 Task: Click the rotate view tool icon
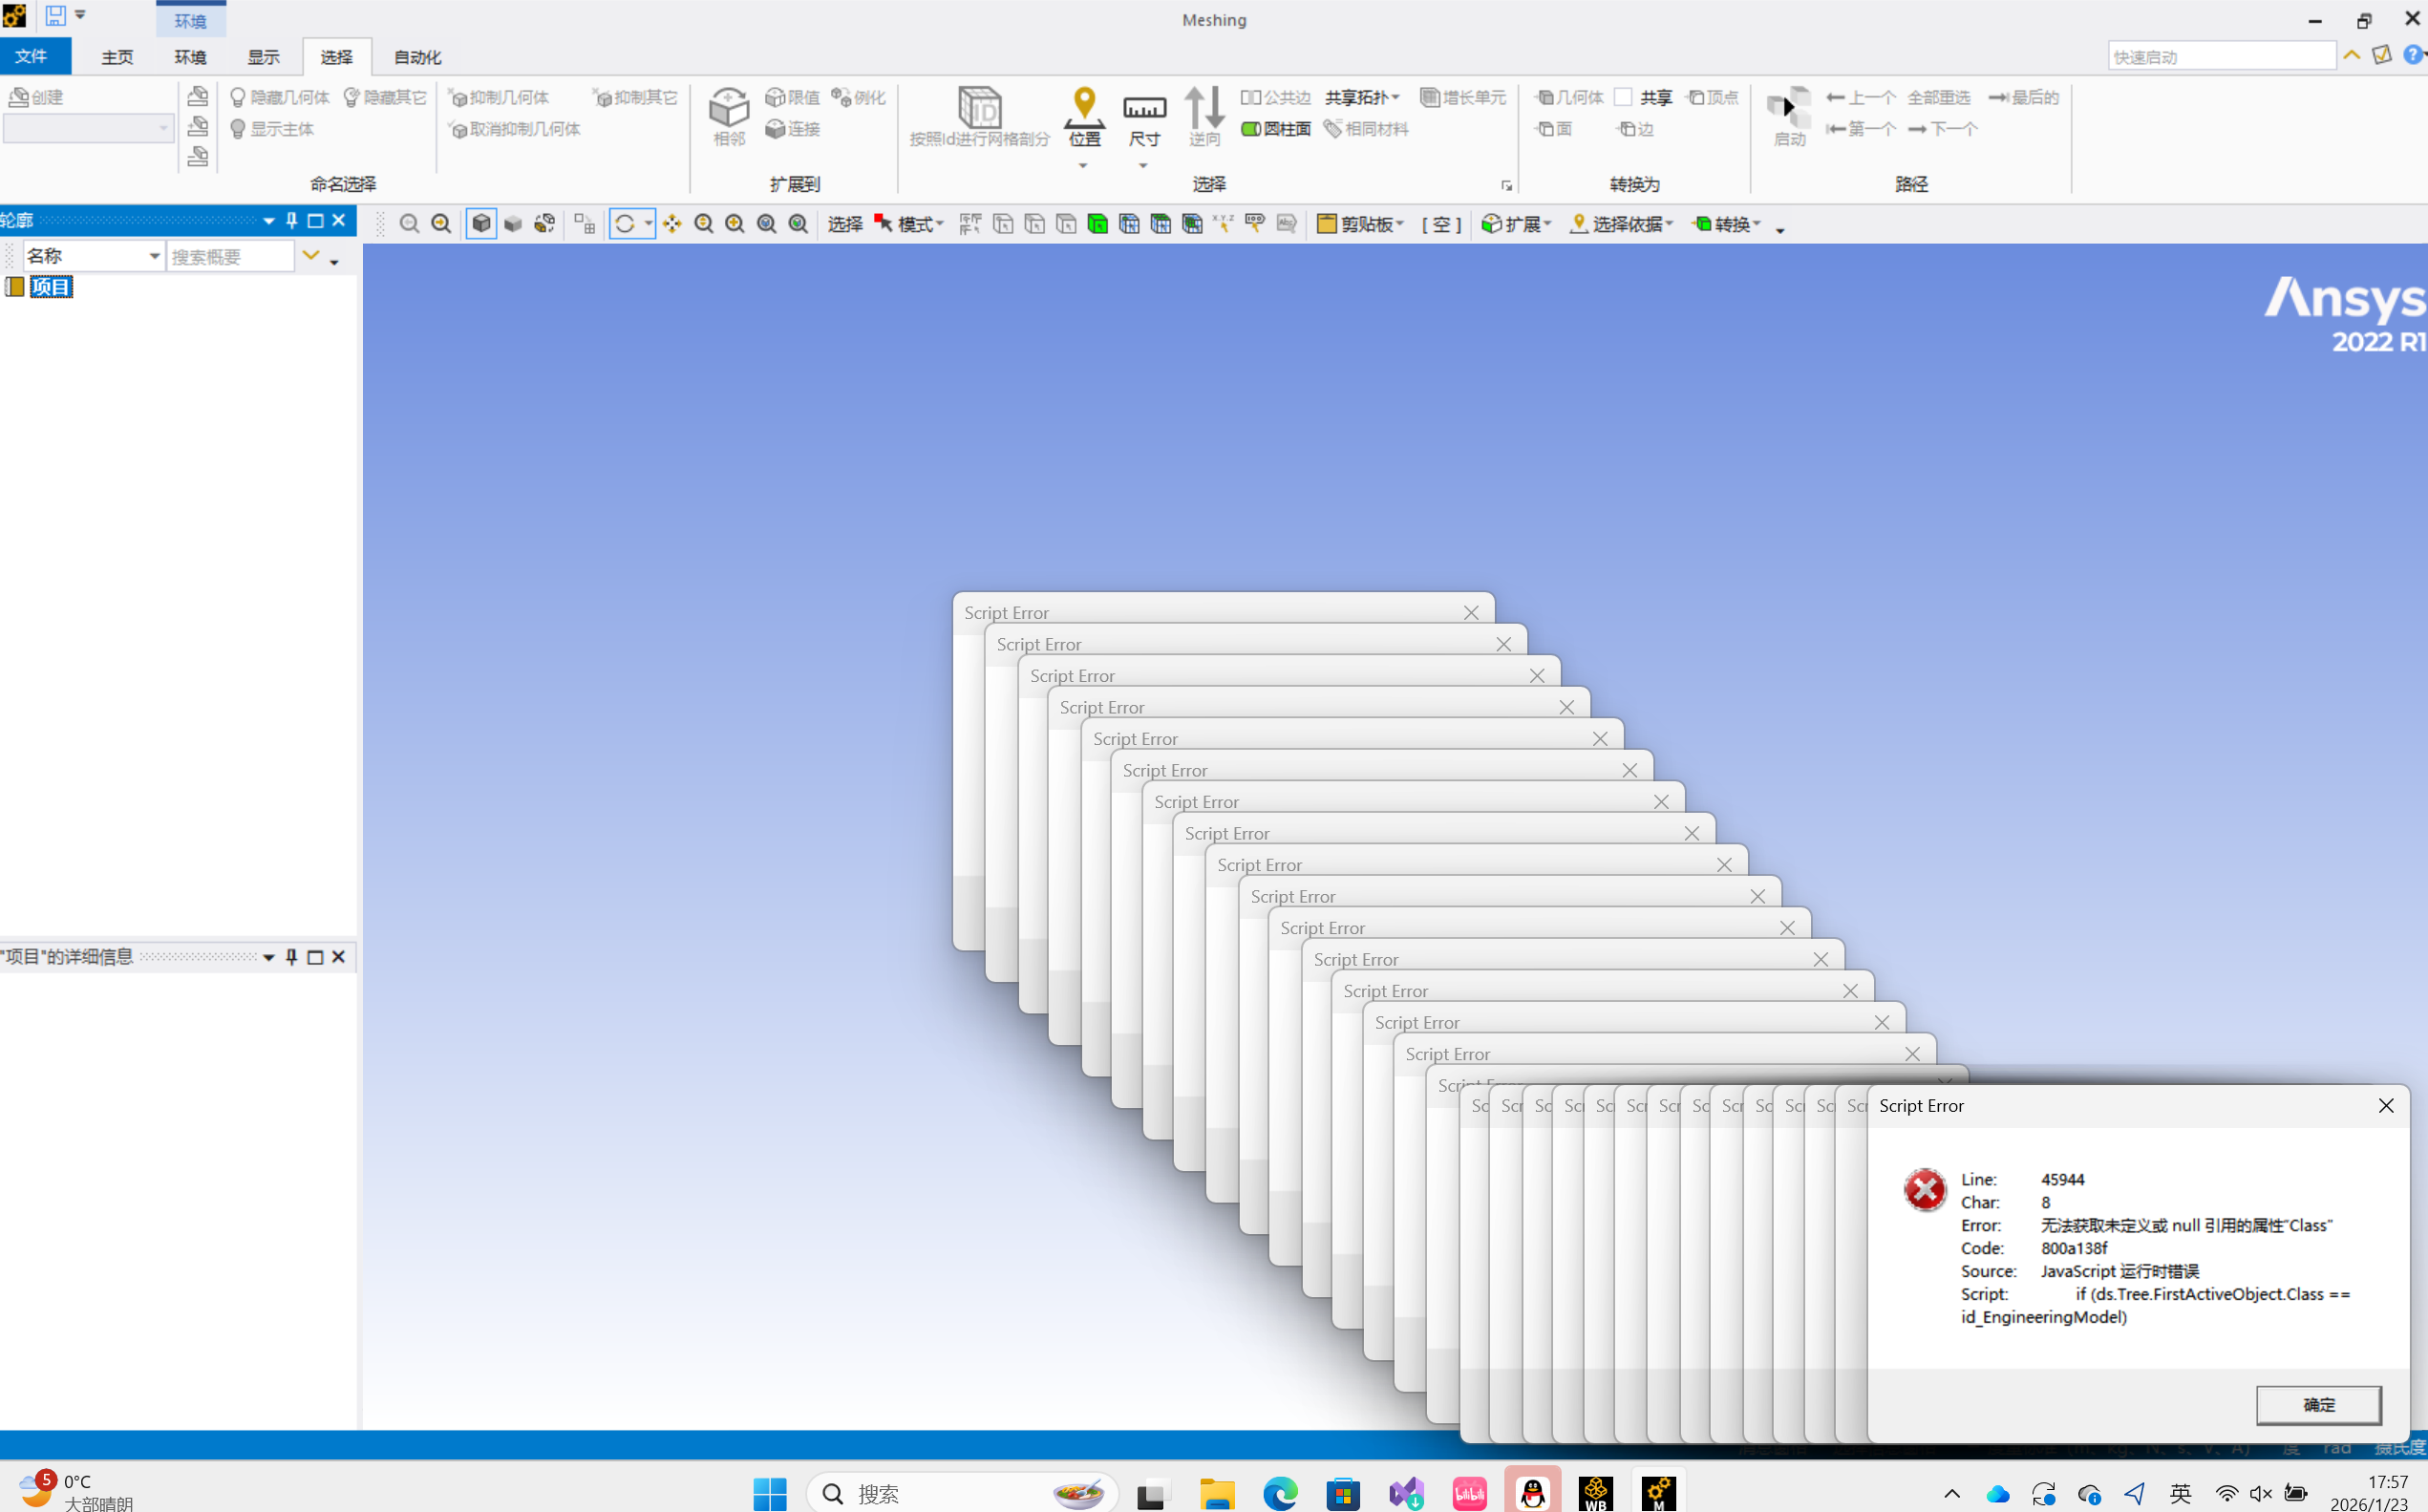625,224
